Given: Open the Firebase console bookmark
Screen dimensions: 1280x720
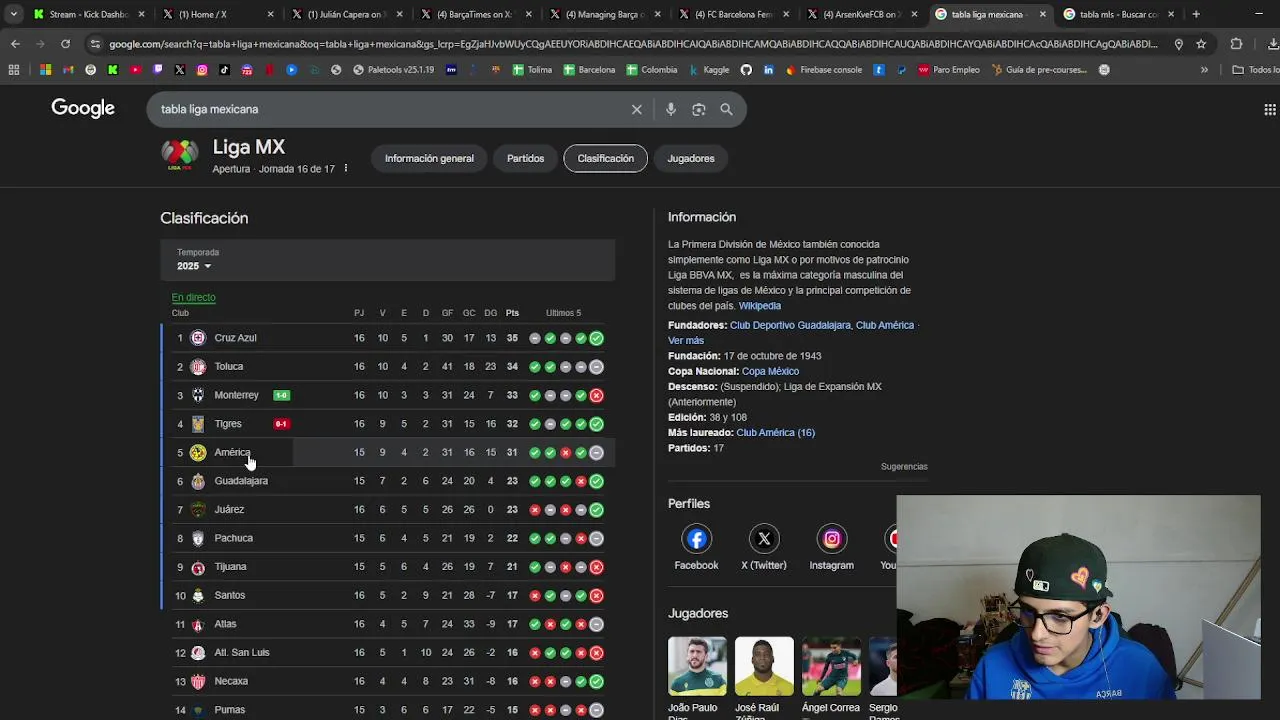Looking at the screenshot, I should [x=824, y=70].
